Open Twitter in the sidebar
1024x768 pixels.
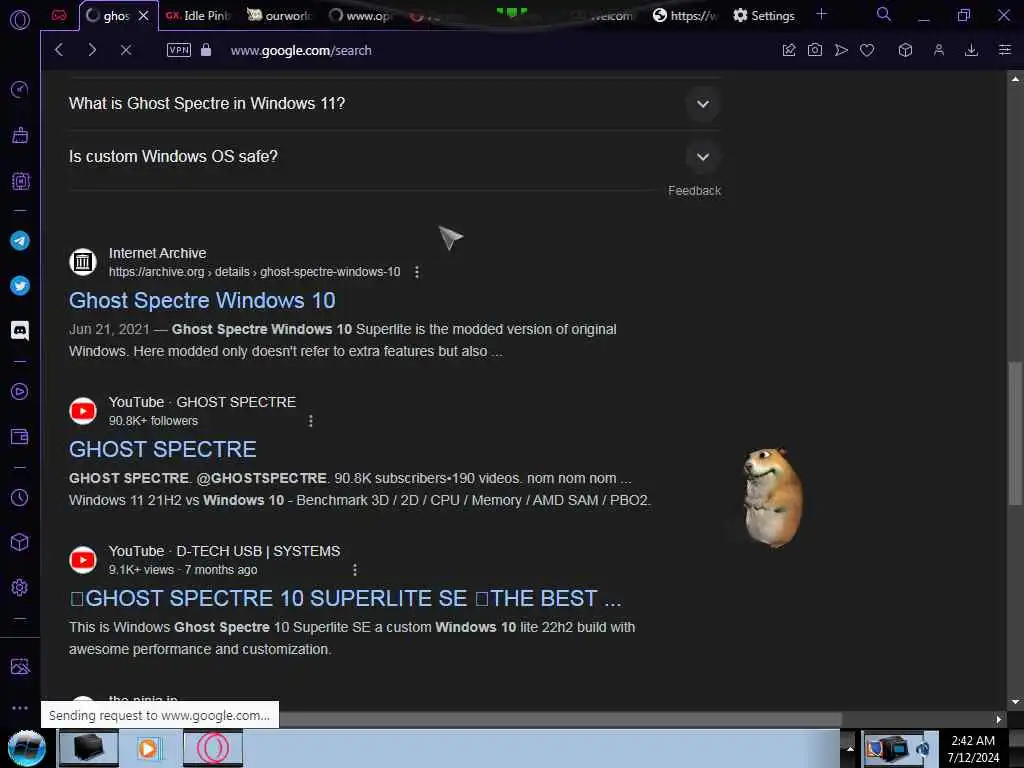click(x=20, y=286)
